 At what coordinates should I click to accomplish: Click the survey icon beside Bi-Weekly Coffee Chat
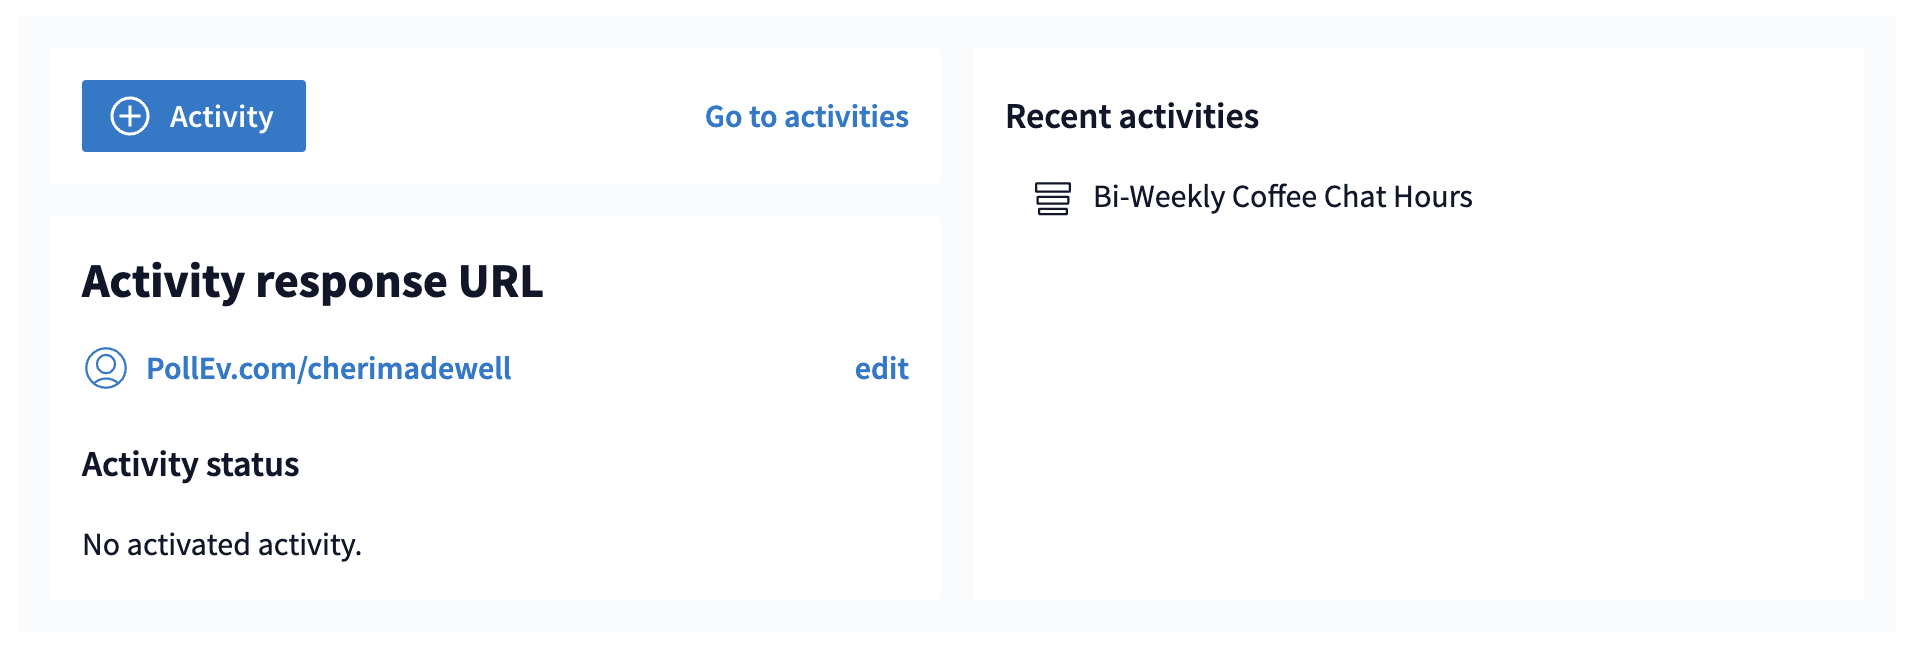[x=1052, y=198]
